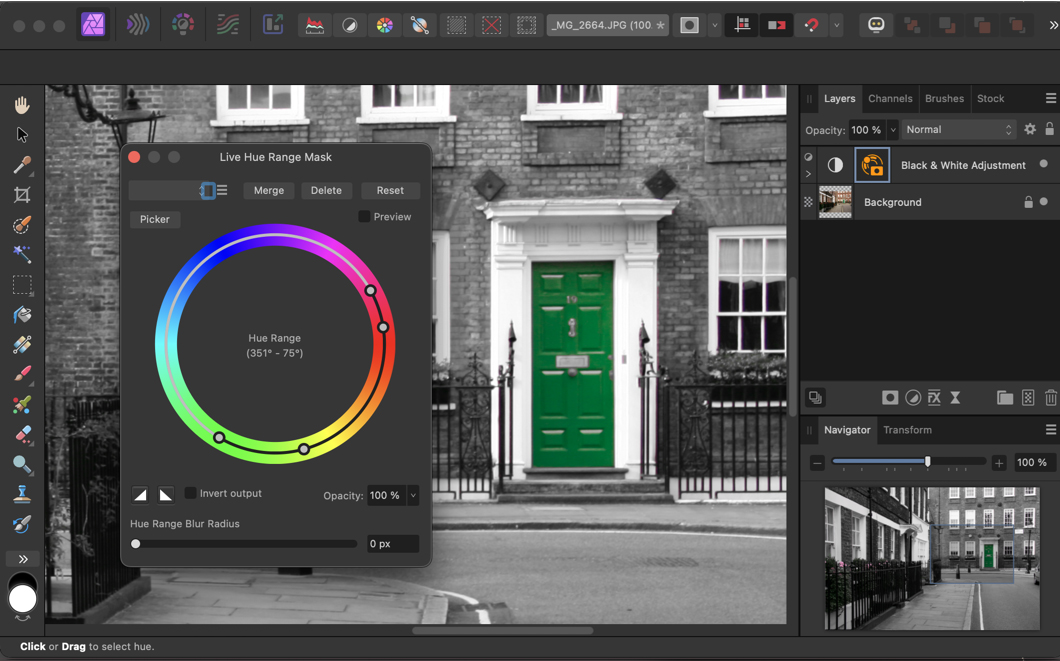Click the Layer Effects FX icon
Viewport: 1060px width, 661px height.
[934, 398]
